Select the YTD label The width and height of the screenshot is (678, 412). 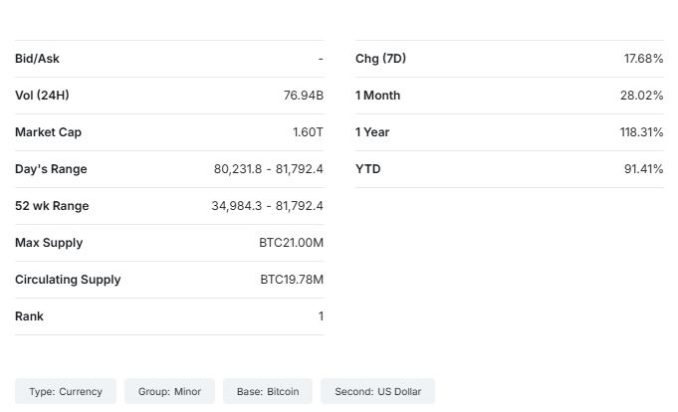(368, 169)
